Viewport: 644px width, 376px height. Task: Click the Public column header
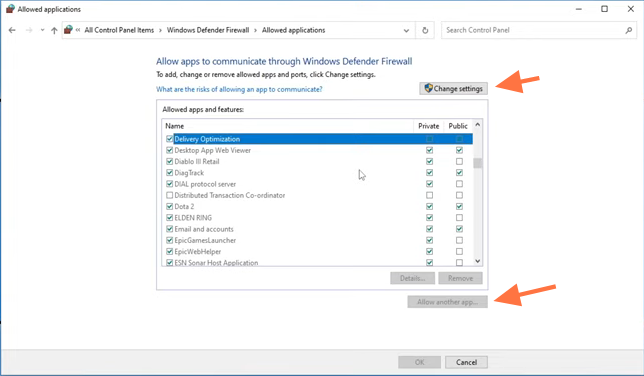(x=458, y=126)
